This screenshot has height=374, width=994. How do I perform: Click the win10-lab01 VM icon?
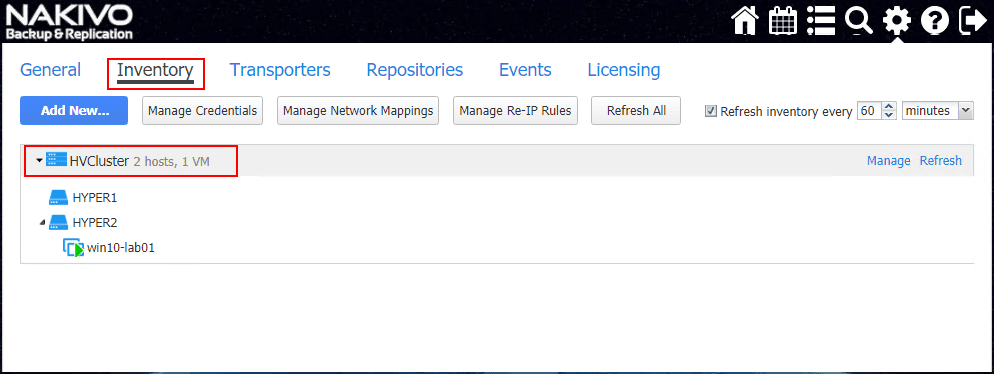coord(73,248)
